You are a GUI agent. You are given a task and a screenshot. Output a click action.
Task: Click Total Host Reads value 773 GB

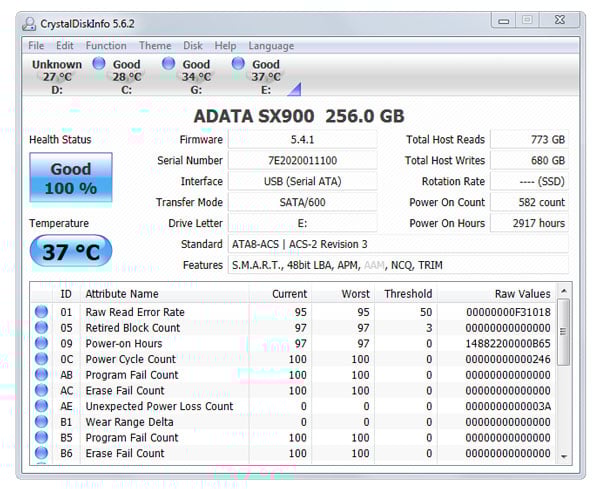(529, 139)
